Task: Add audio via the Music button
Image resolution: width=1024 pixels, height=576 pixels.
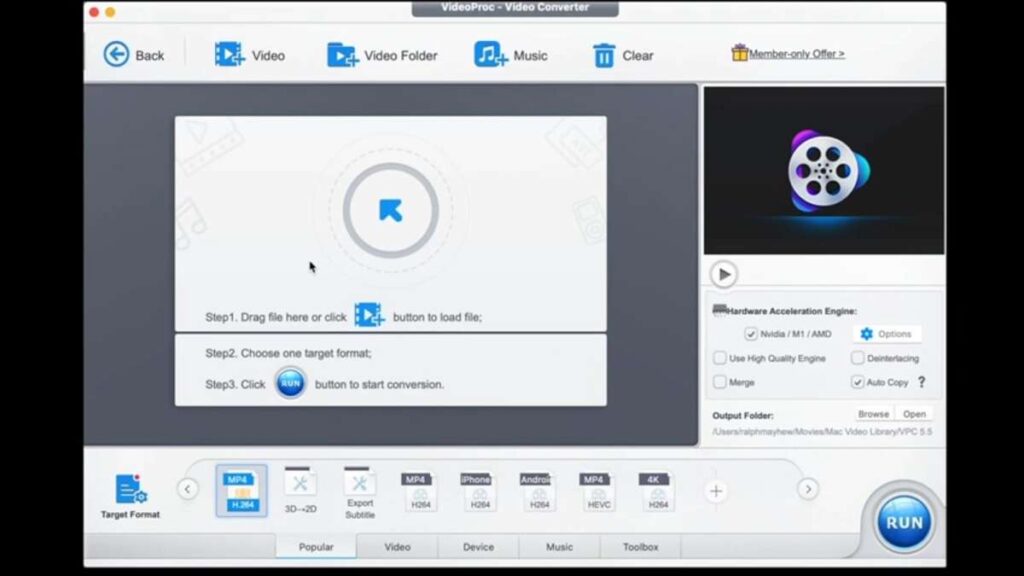Action: click(511, 55)
